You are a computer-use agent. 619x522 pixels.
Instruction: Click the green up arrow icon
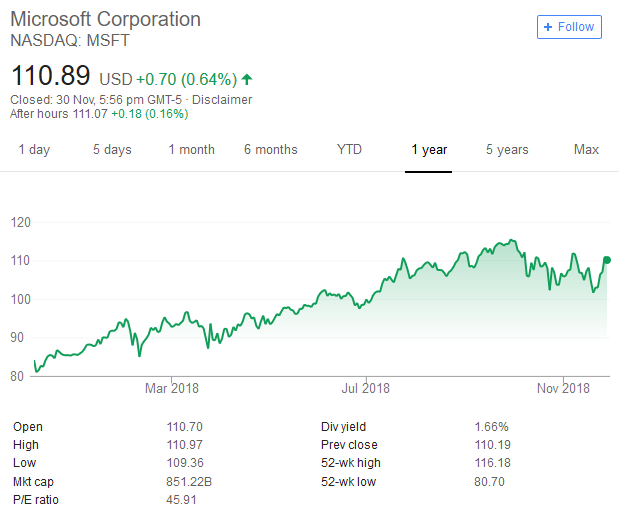[247, 78]
